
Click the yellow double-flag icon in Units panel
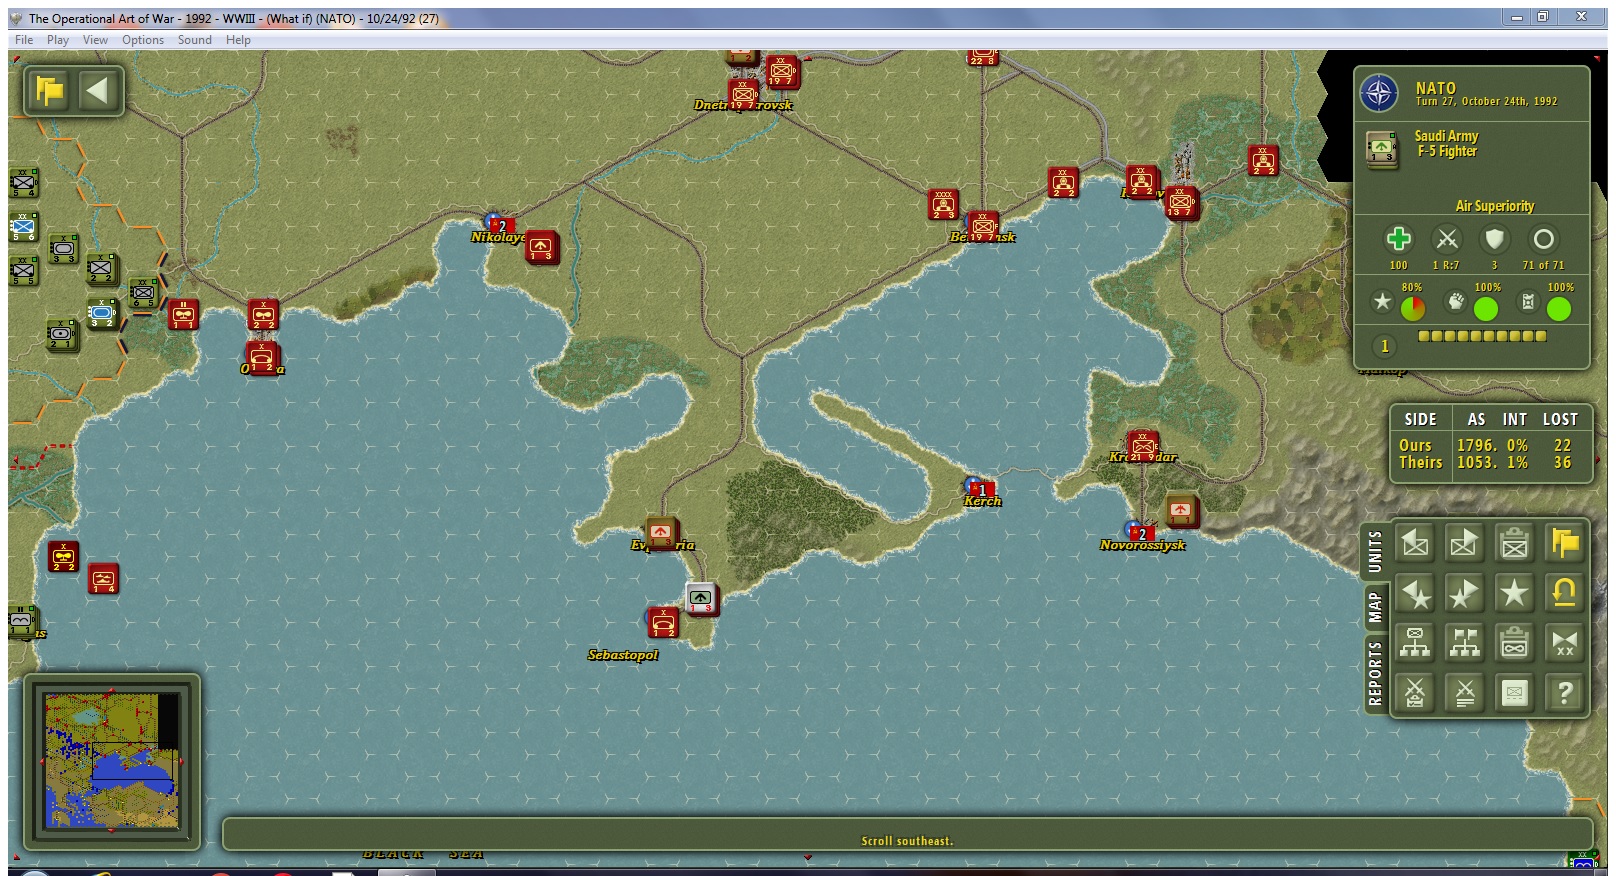pos(1565,543)
